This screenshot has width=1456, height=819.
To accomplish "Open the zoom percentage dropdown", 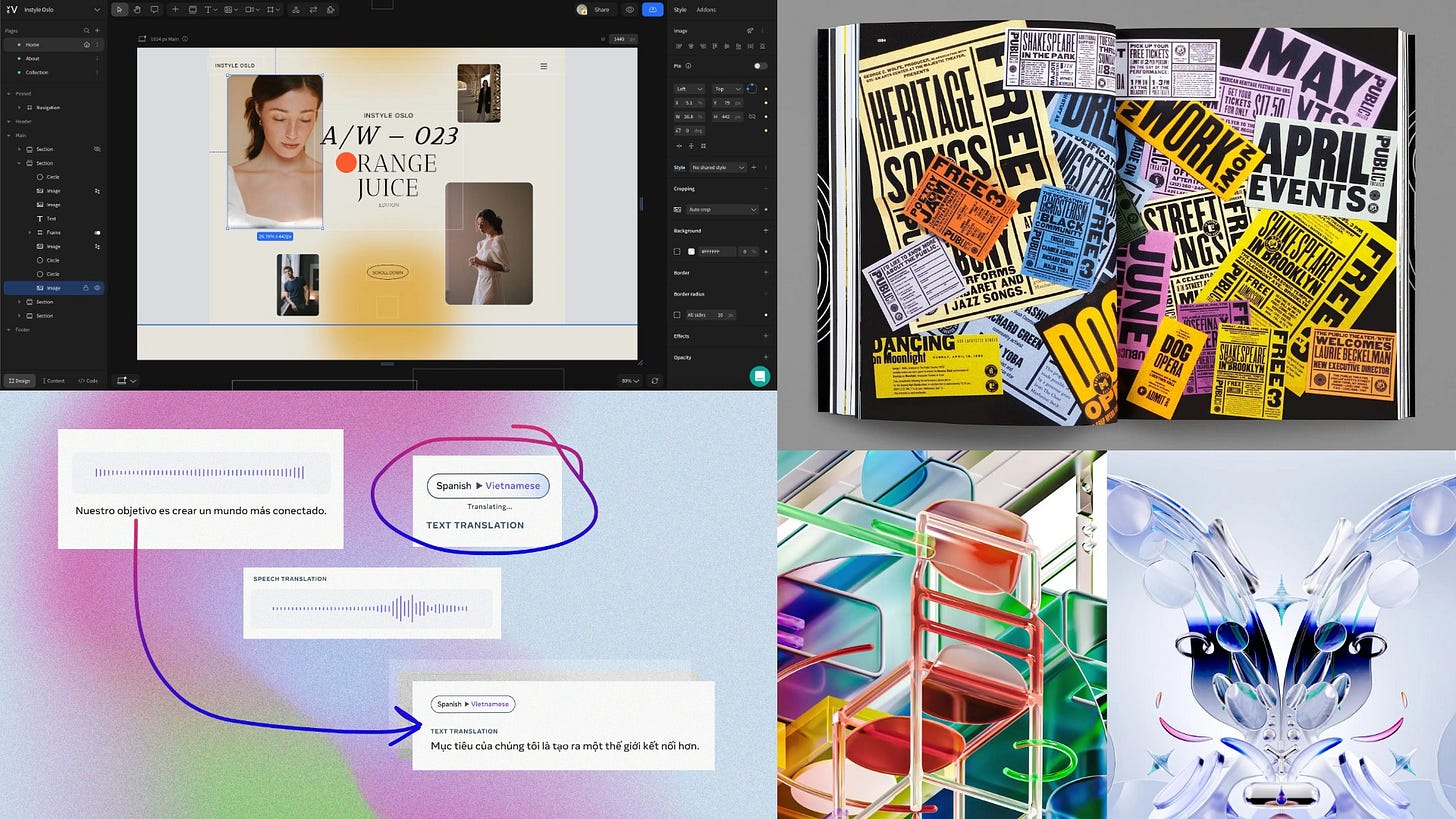I will pos(630,380).
